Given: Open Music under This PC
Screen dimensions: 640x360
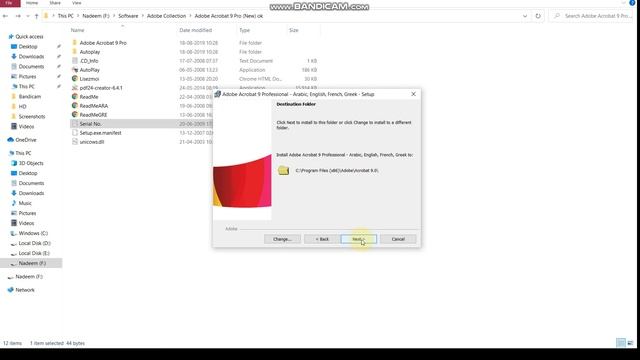Looking at the screenshot, I should (25, 203).
